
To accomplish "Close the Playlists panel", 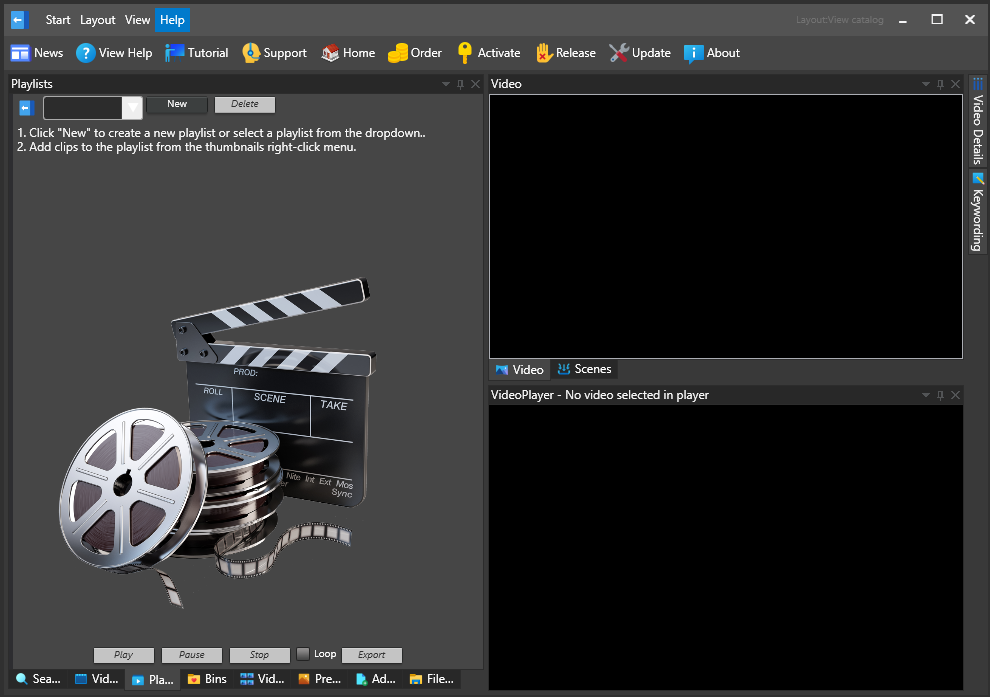I will 475,84.
